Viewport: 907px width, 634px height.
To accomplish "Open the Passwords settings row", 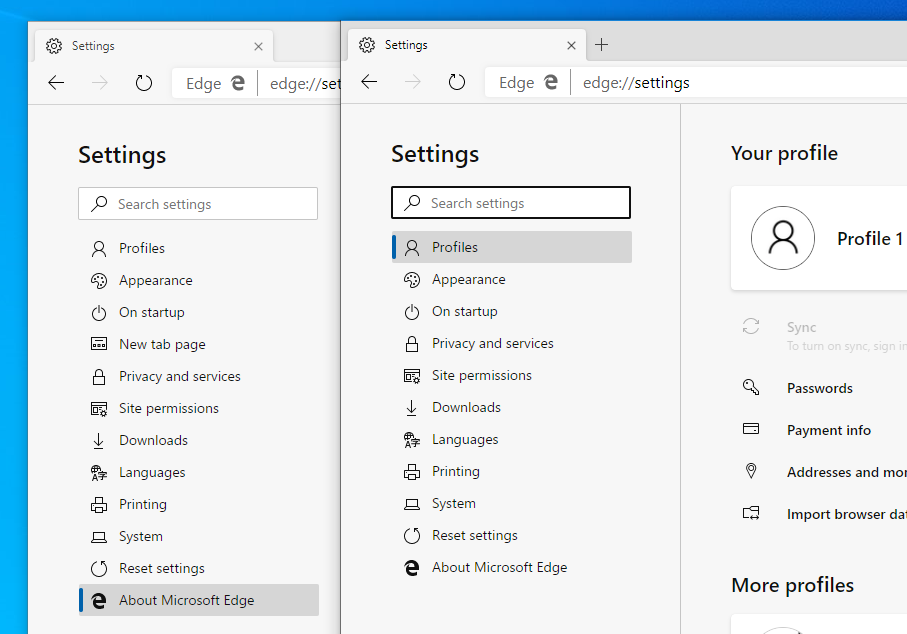I will pos(819,388).
